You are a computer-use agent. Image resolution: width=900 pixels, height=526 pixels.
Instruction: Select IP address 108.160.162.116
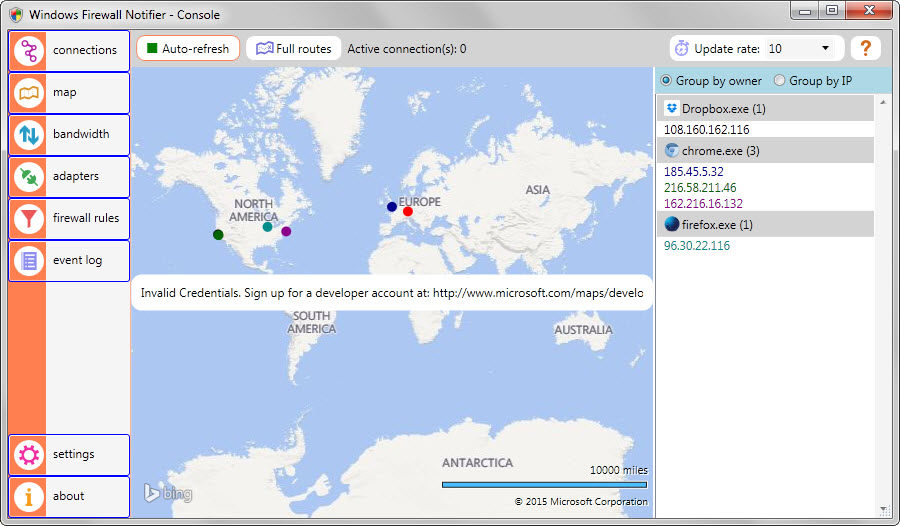tap(707, 129)
